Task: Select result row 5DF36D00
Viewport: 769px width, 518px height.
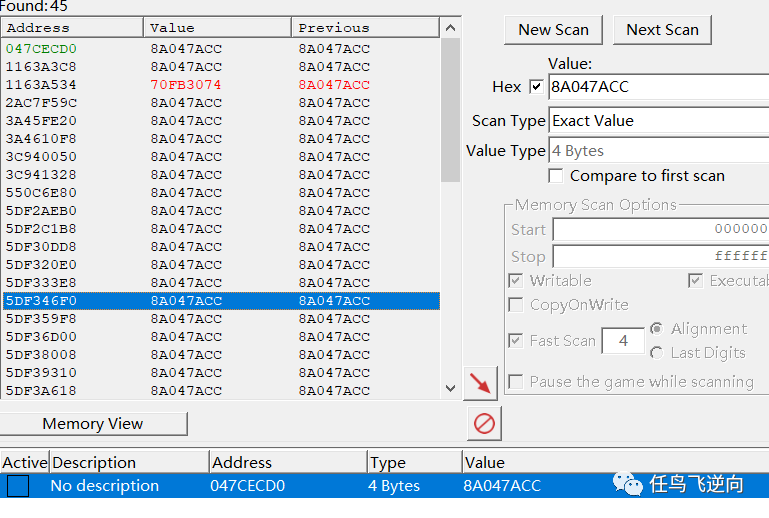Action: [221, 337]
